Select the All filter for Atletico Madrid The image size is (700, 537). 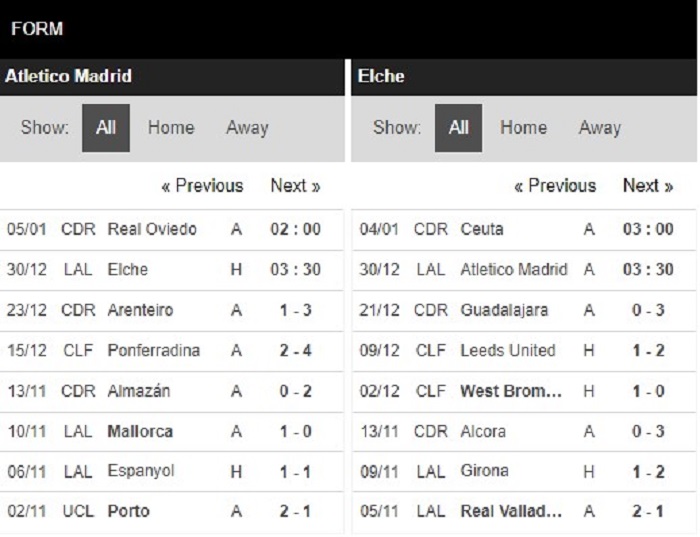(x=106, y=128)
